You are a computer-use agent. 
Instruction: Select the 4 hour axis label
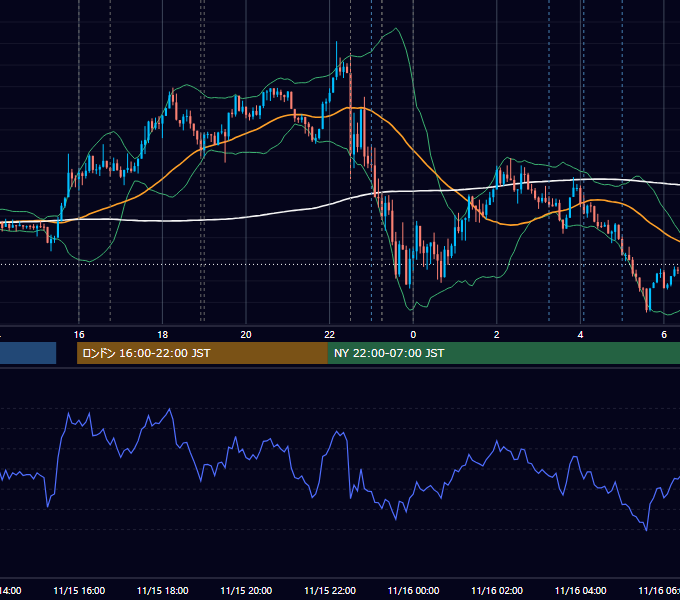click(580, 335)
